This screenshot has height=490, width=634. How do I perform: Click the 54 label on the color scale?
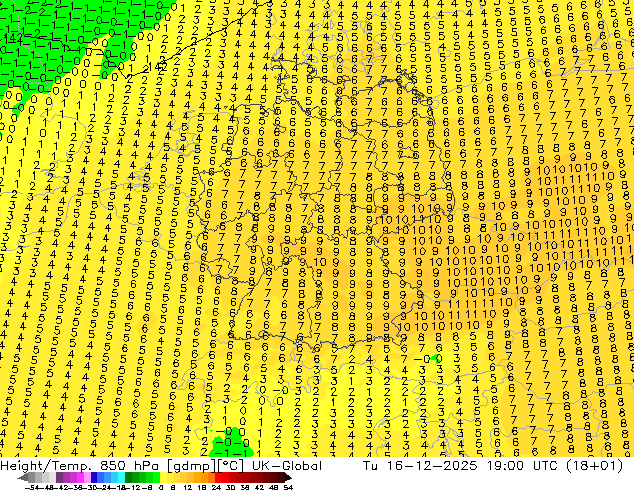[x=287, y=487]
